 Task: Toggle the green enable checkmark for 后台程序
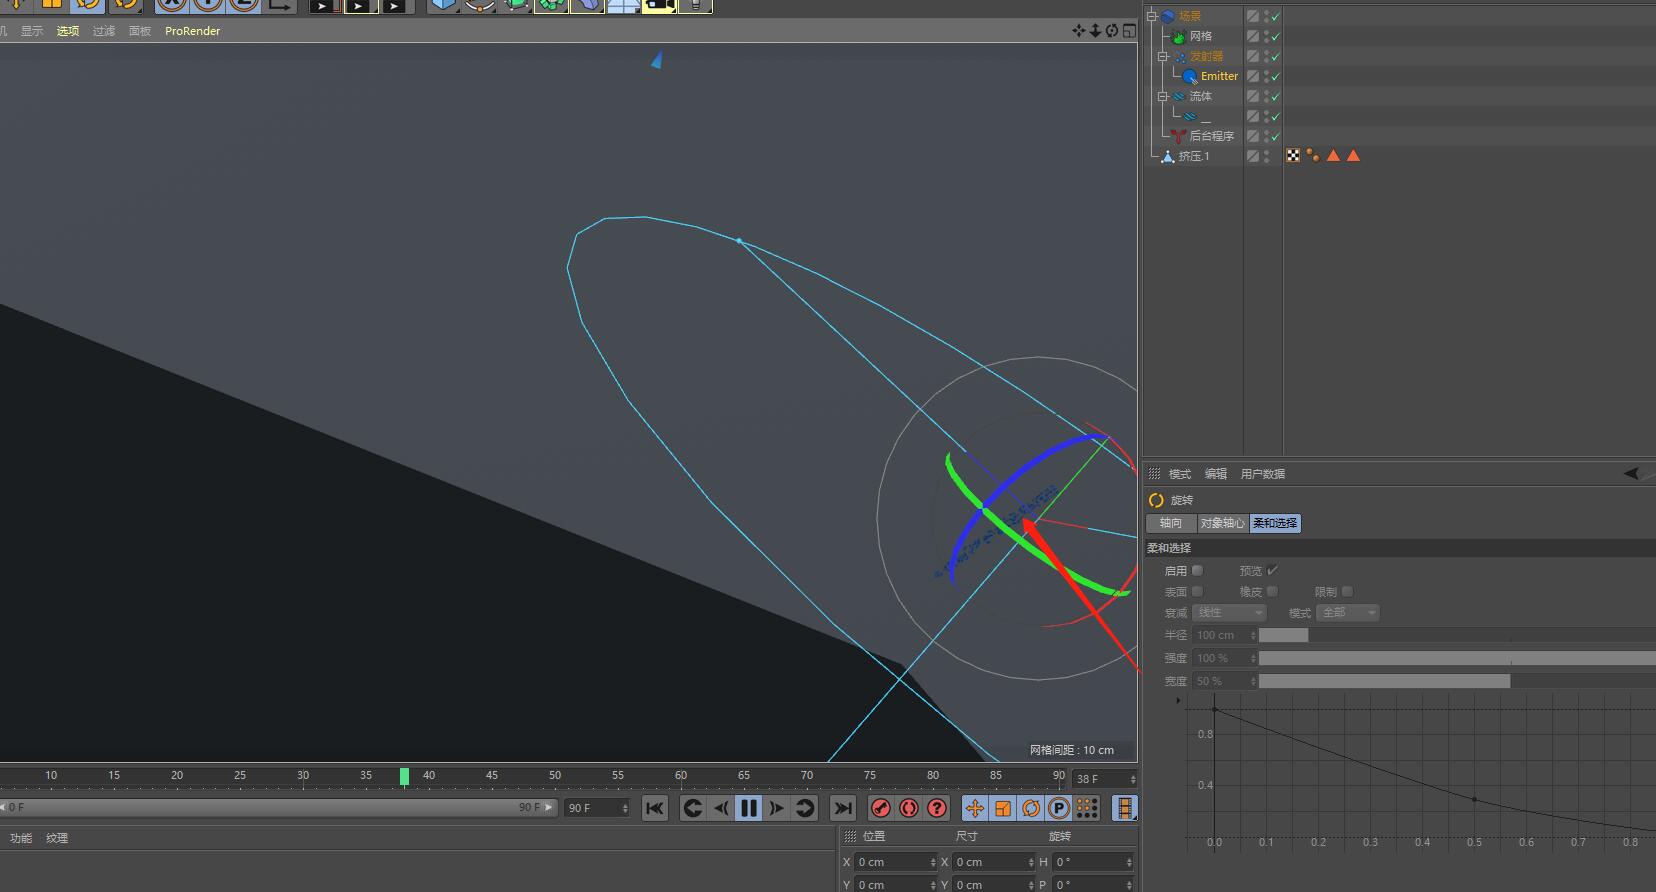tap(1275, 136)
